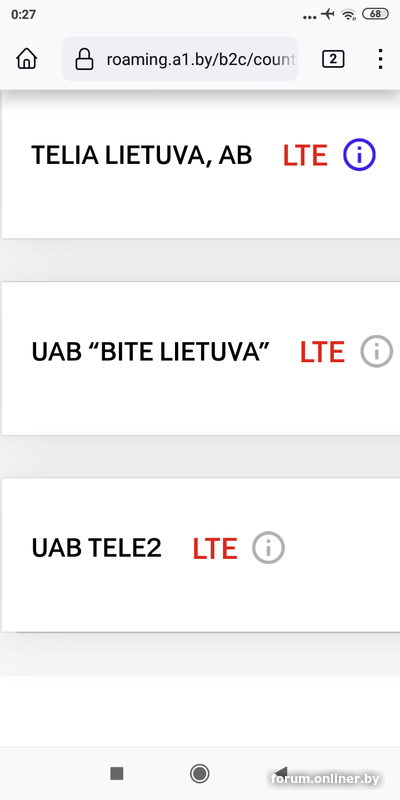400x800 pixels.
Task: Select the TELIA LIETUVA, AB operator name
Action: pos(142,155)
